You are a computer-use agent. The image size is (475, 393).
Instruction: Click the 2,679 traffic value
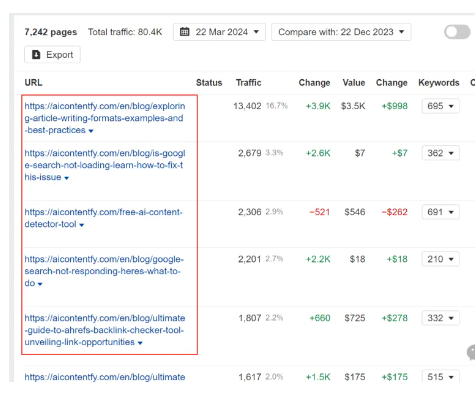(249, 153)
